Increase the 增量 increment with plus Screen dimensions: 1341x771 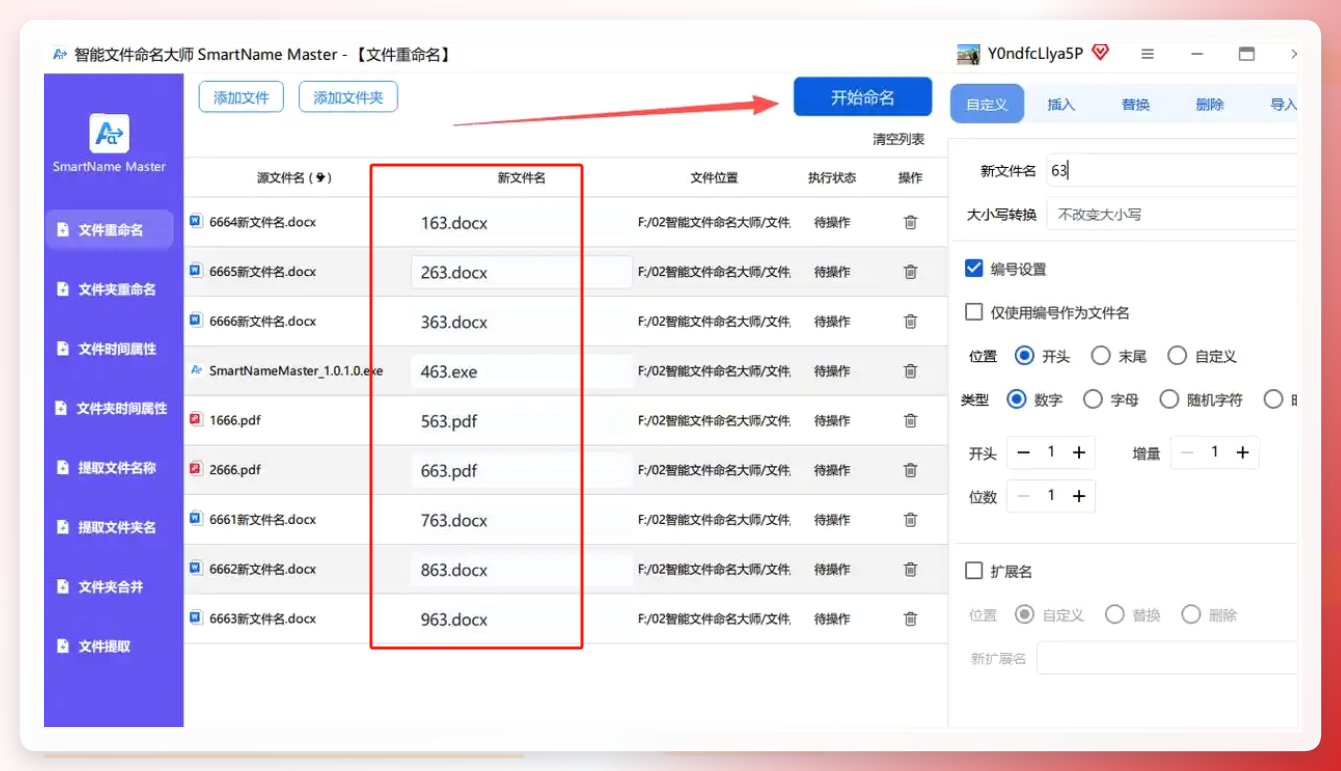(1243, 452)
